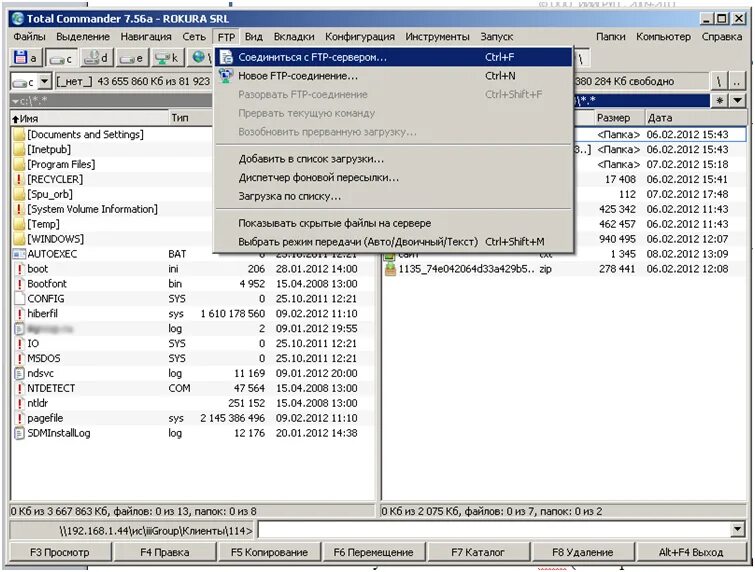Viewport: 755px width, 572px height.
Task: Open Вид menu
Action: click(254, 37)
